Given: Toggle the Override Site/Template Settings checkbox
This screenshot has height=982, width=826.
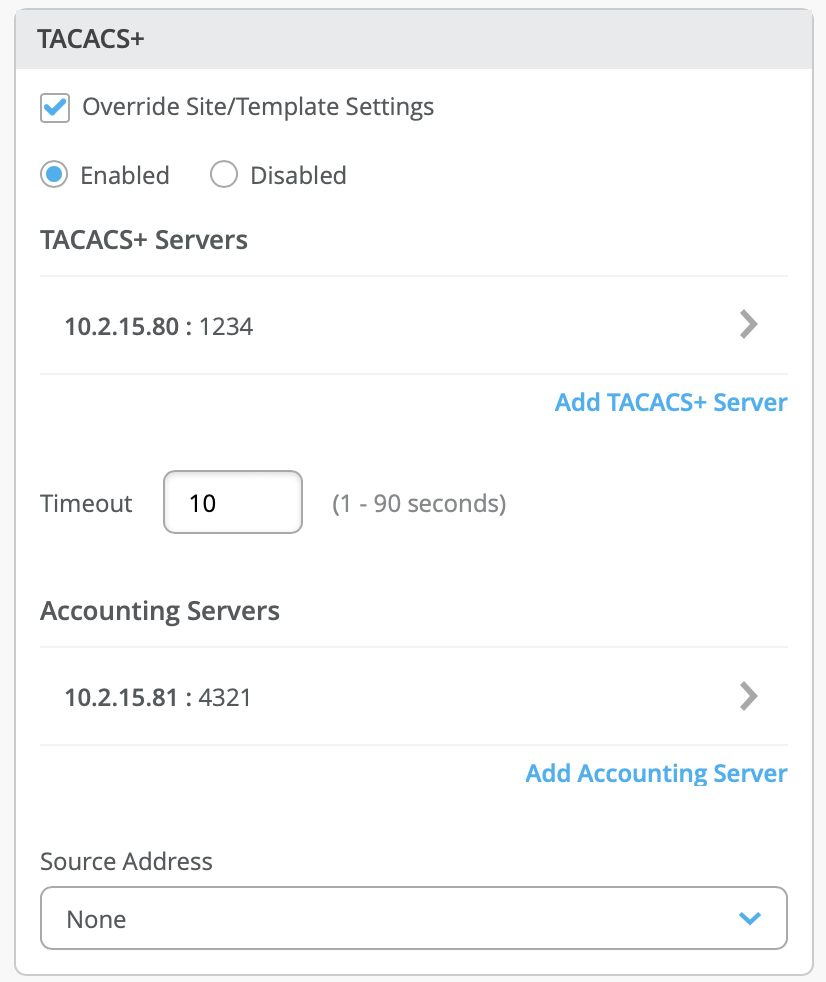Looking at the screenshot, I should [55, 107].
